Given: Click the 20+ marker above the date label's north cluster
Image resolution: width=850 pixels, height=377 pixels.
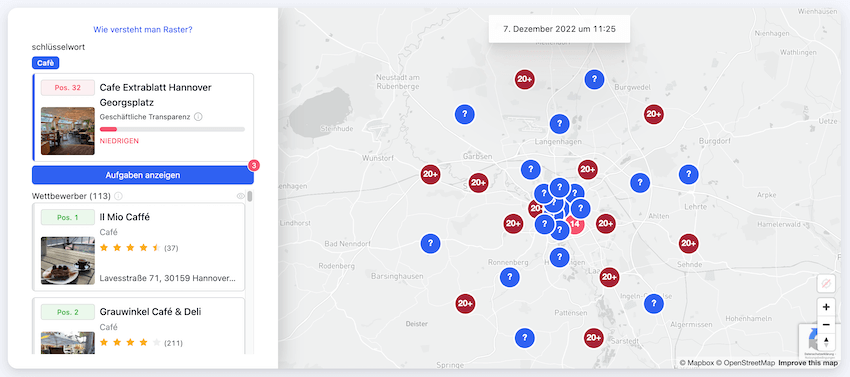Looking at the screenshot, I should pyautogui.click(x=525, y=79).
